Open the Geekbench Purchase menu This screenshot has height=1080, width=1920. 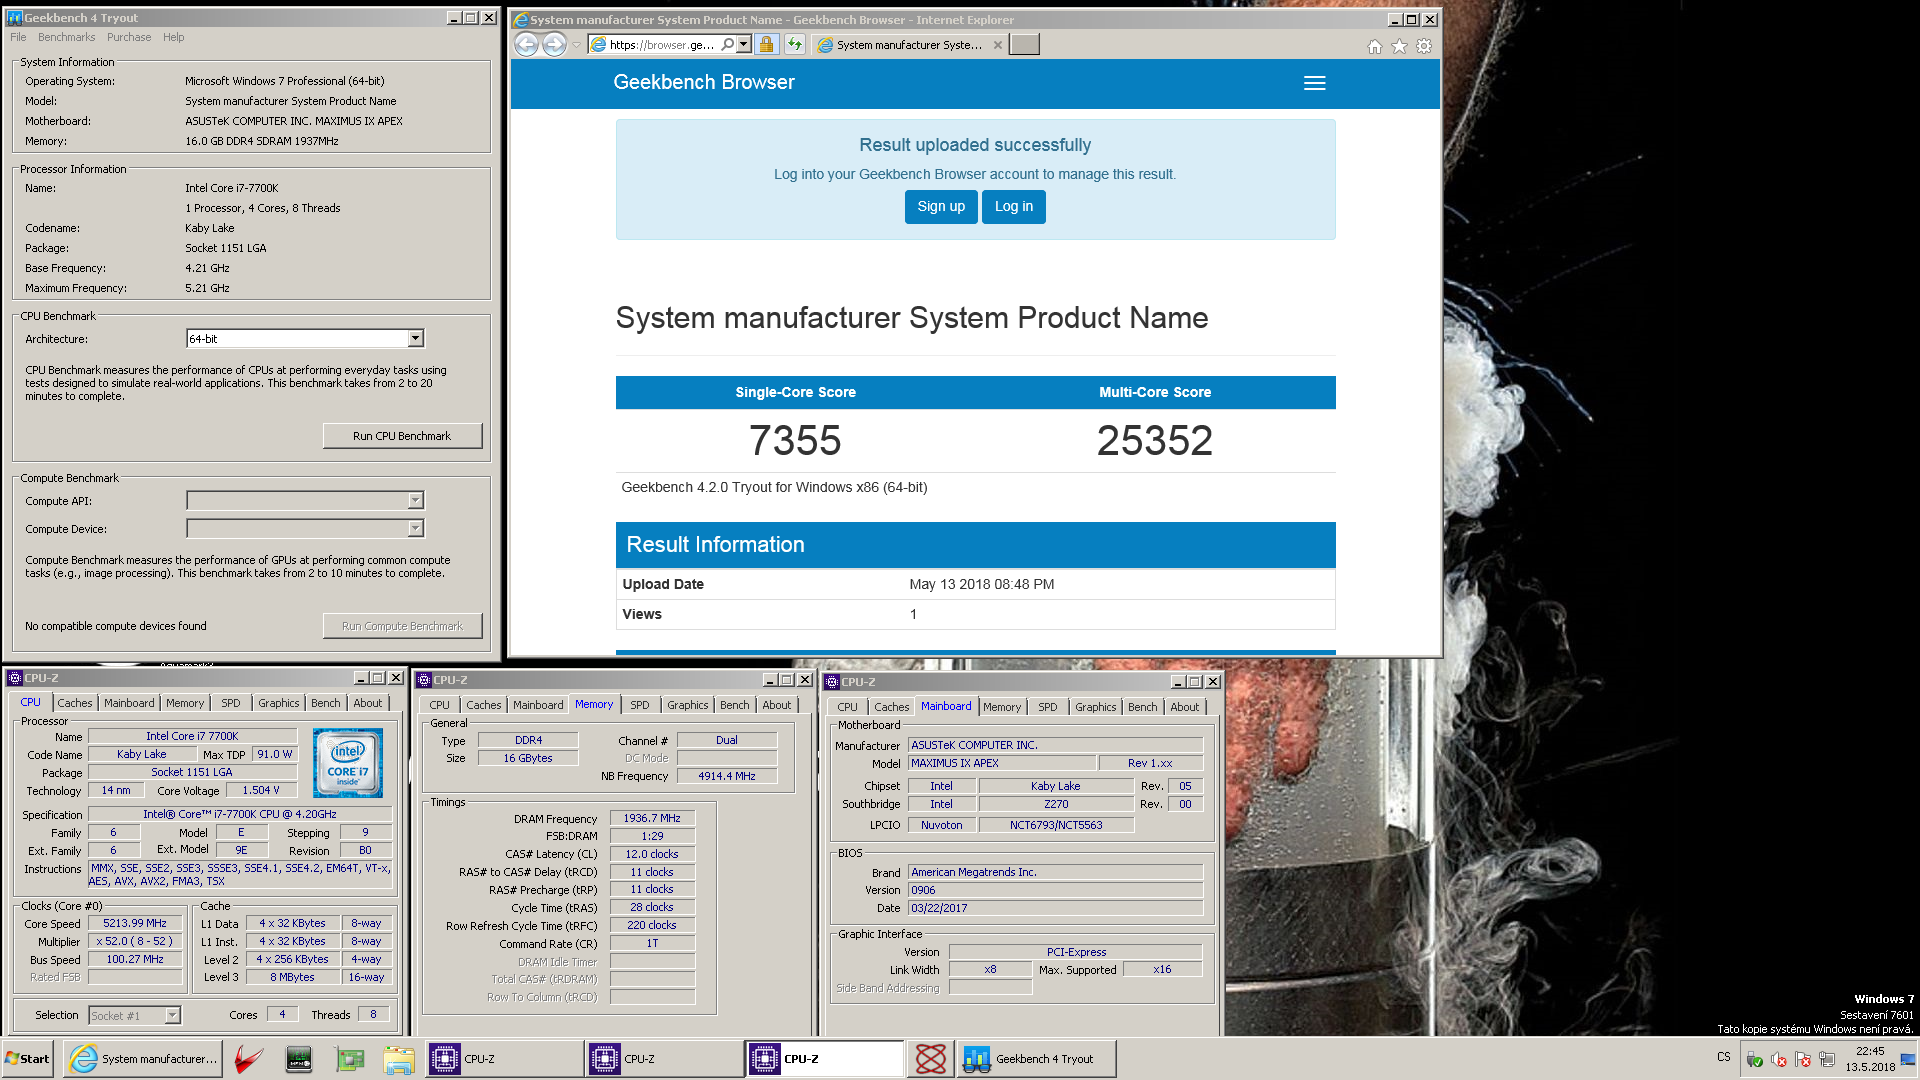pyautogui.click(x=129, y=37)
